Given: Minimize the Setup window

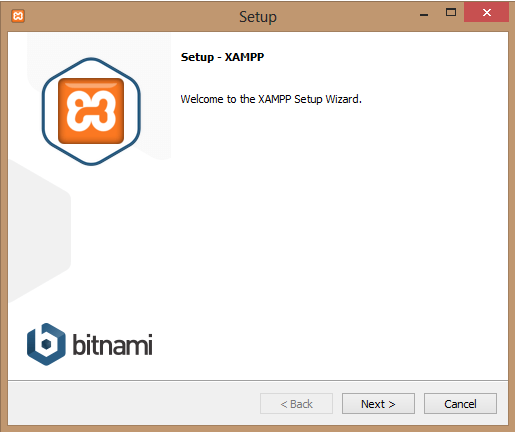Looking at the screenshot, I should 424,14.
